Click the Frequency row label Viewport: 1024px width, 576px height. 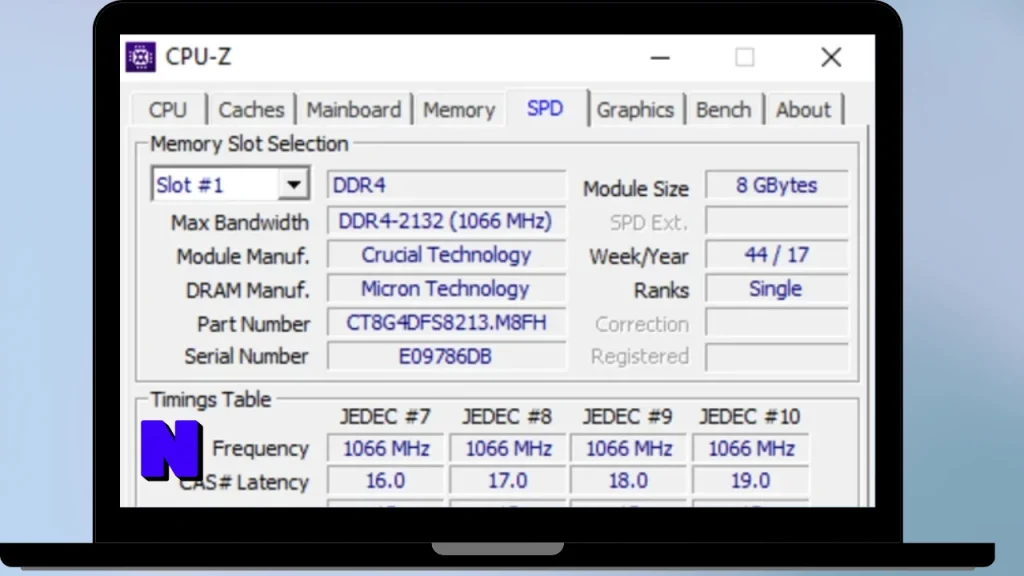(260, 449)
